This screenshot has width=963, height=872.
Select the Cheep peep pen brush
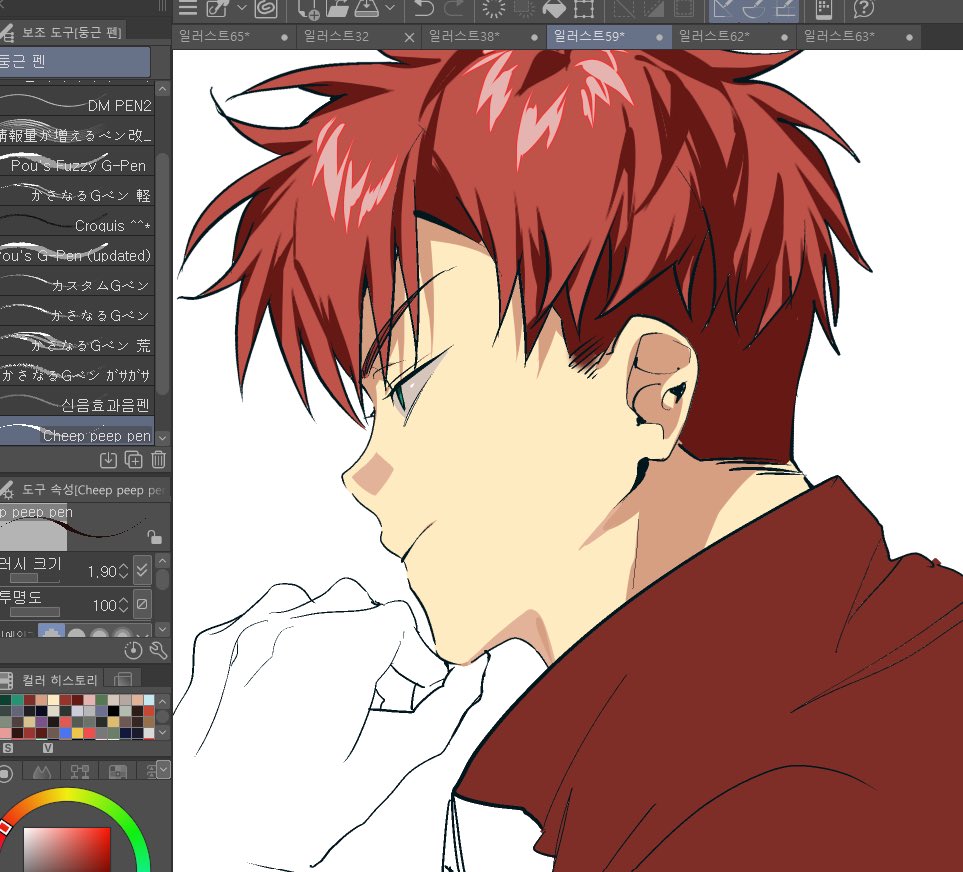coord(77,432)
